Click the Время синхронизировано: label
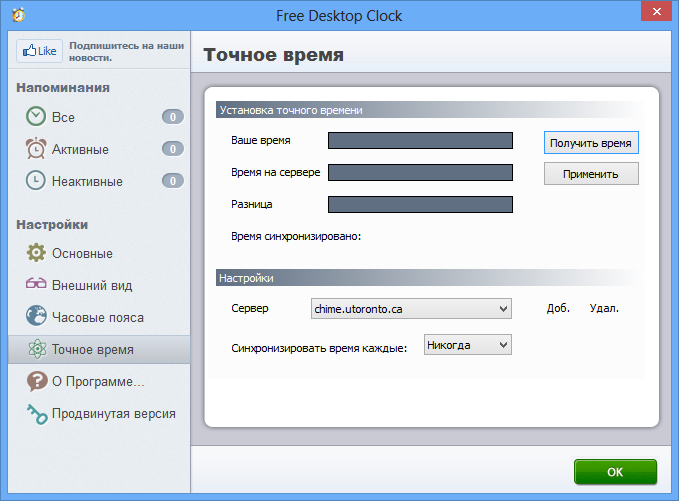This screenshot has height=501, width=679. [296, 236]
